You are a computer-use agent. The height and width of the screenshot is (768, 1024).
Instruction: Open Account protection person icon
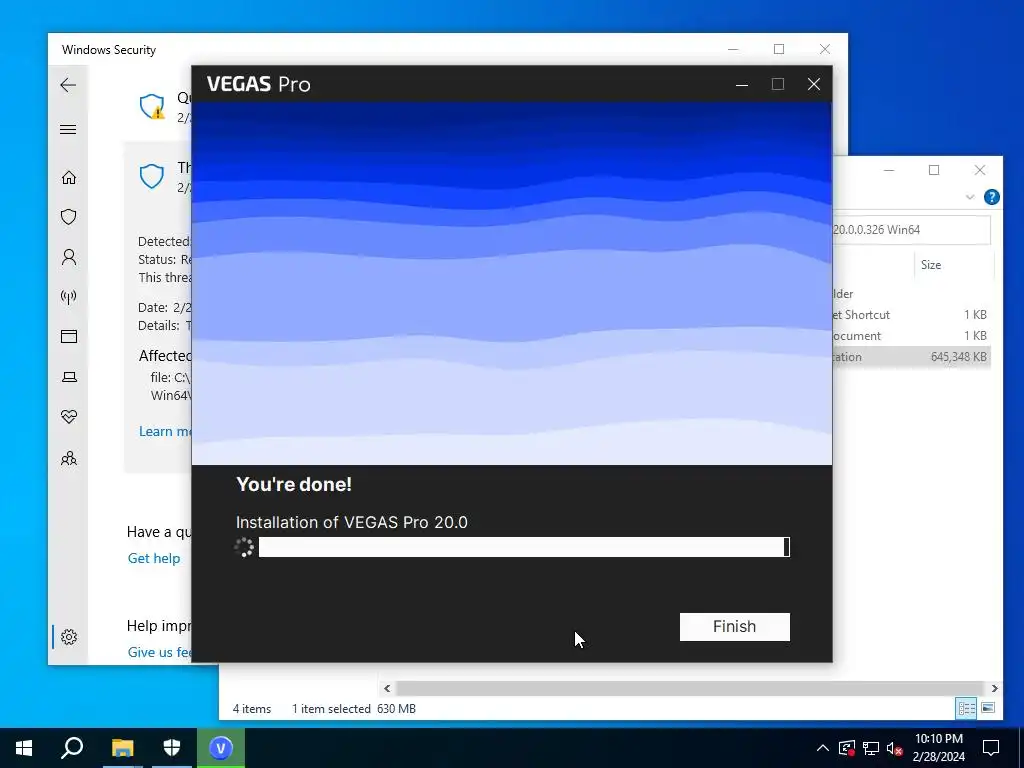69,257
